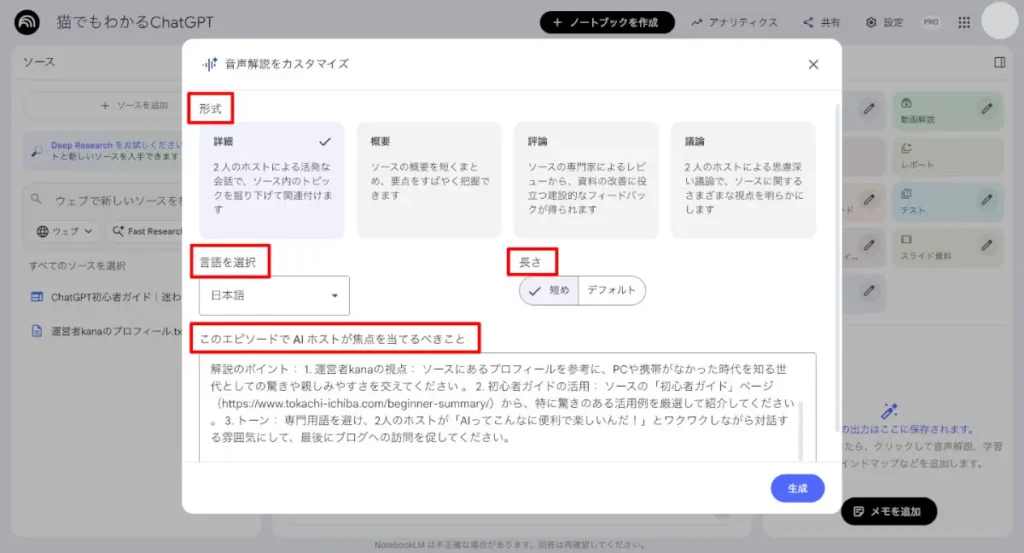Click the ソース panel header
Viewport: 1024px width, 553px height.
[x=39, y=62]
